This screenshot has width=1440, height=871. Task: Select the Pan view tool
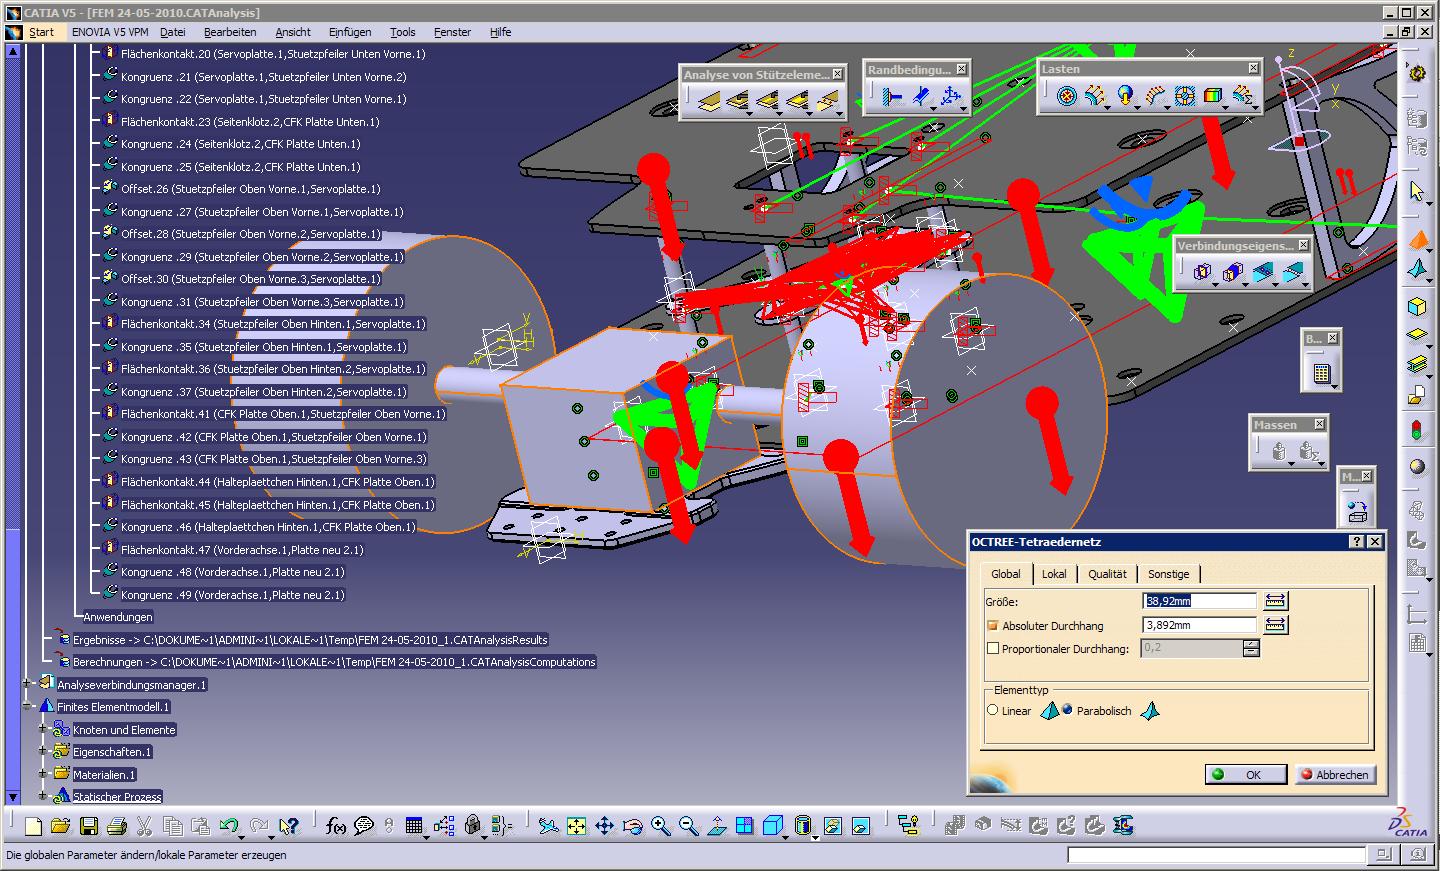tap(604, 826)
